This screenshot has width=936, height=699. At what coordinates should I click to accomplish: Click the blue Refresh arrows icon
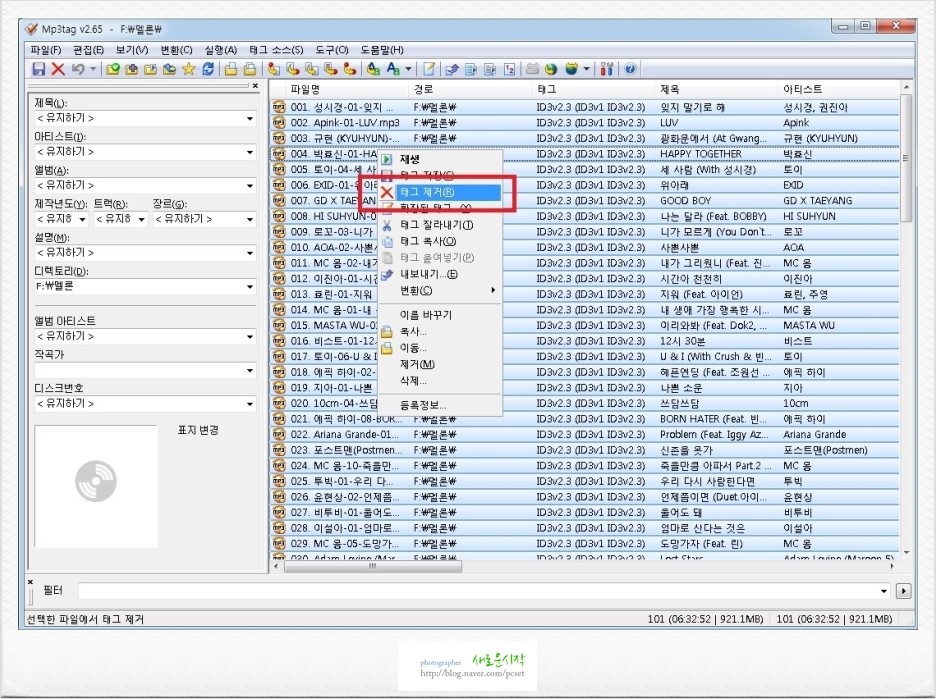point(208,69)
